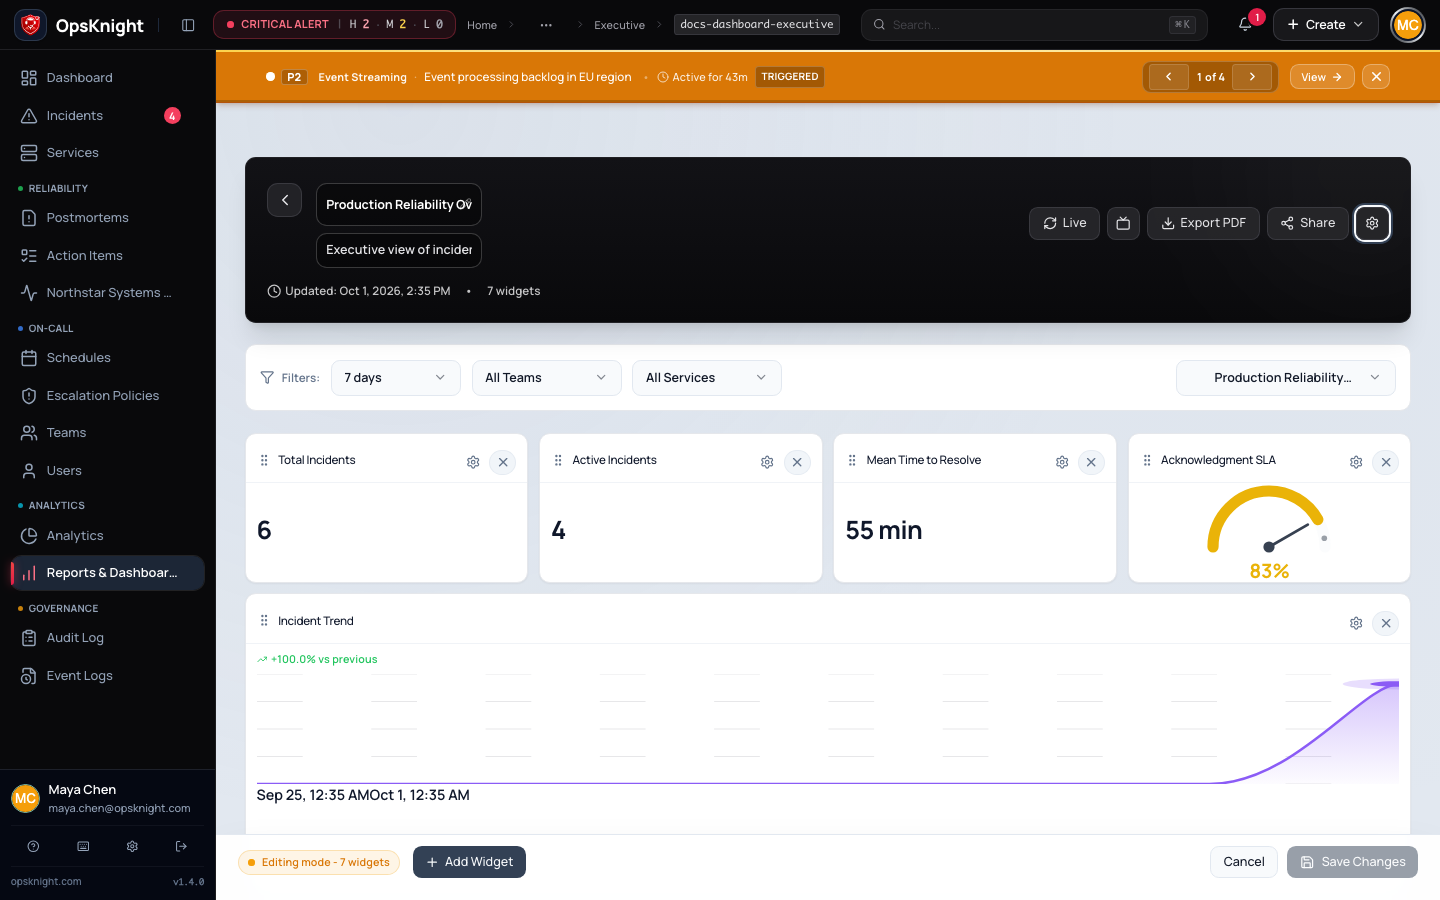1440x900 pixels.
Task: Remove the Acknowledgment SLA widget
Action: tap(1386, 462)
